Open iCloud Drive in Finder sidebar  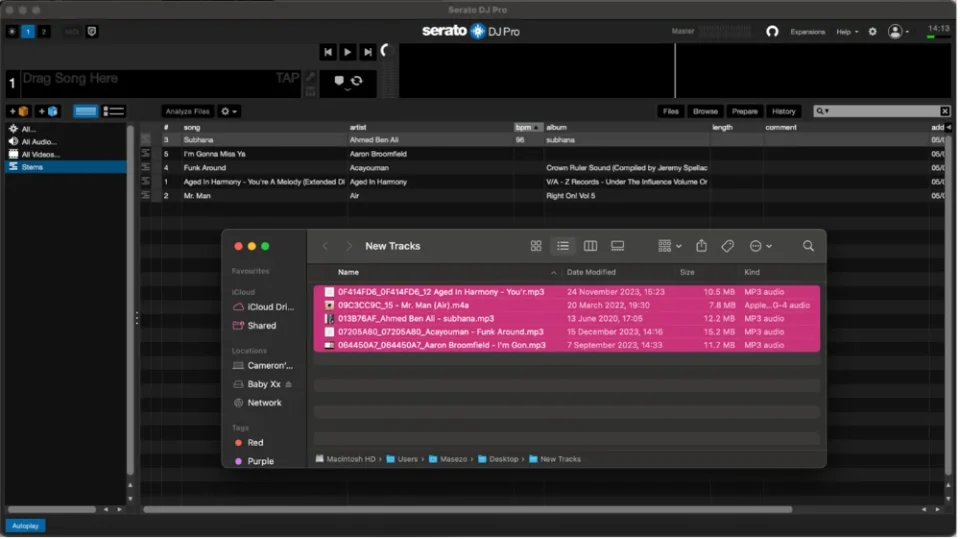[x=264, y=307]
